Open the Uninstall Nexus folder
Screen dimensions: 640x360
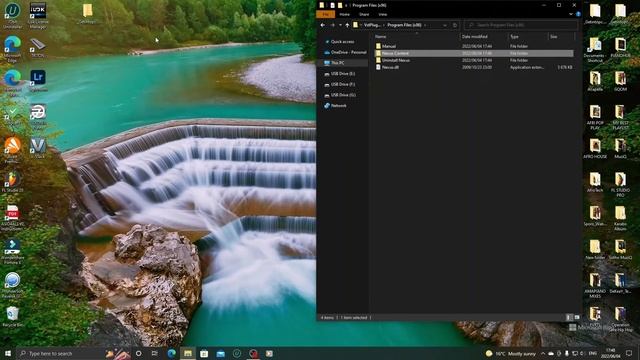click(396, 60)
